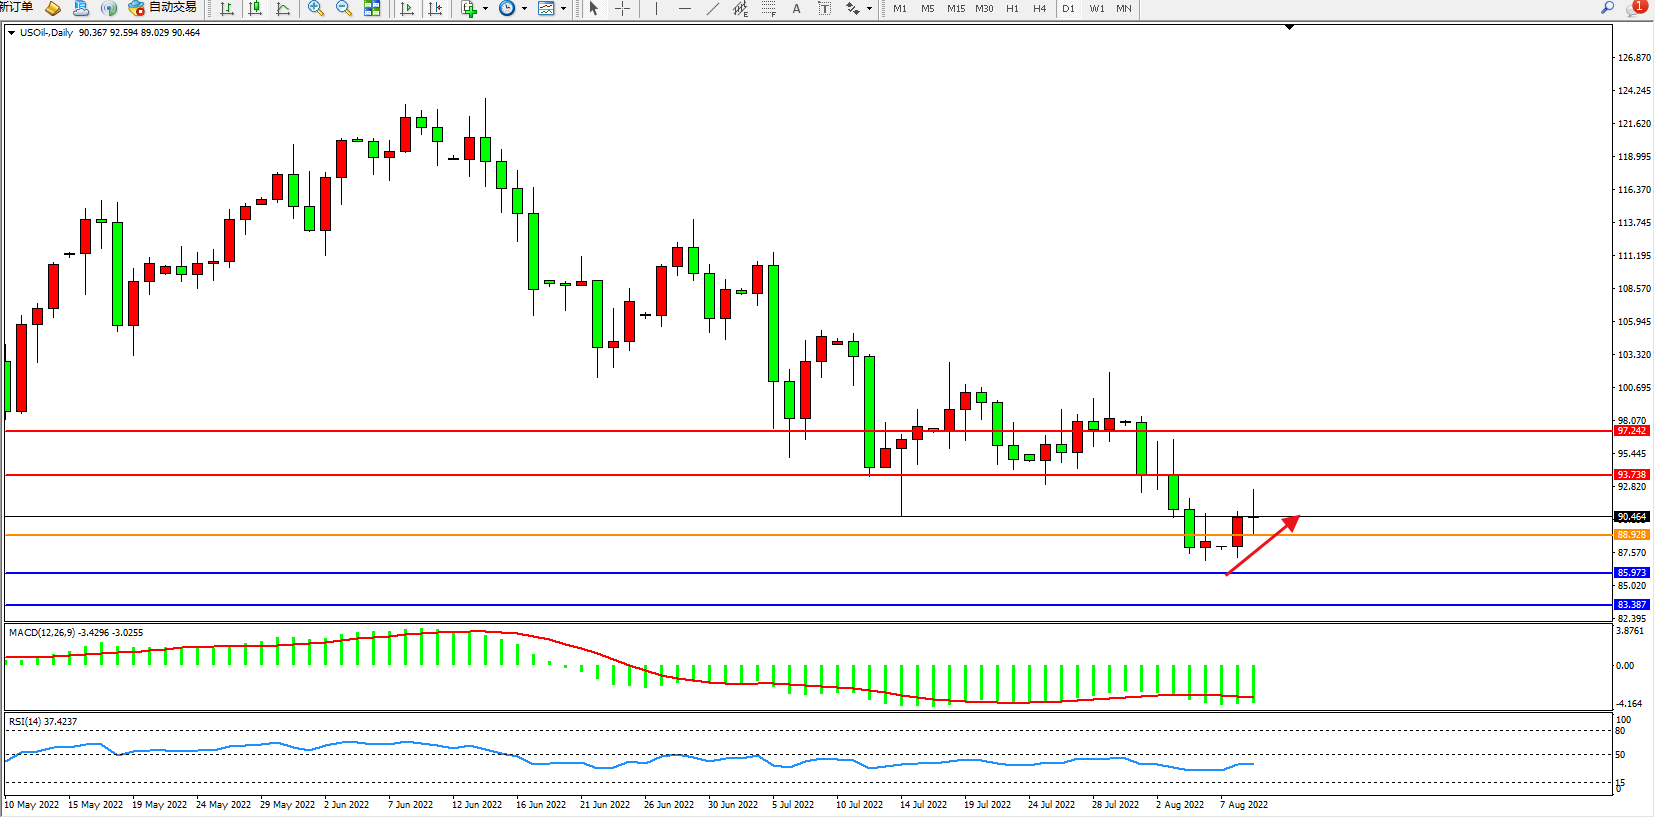Toggle chart auto scroll
1655x818 pixels.
coord(407,8)
